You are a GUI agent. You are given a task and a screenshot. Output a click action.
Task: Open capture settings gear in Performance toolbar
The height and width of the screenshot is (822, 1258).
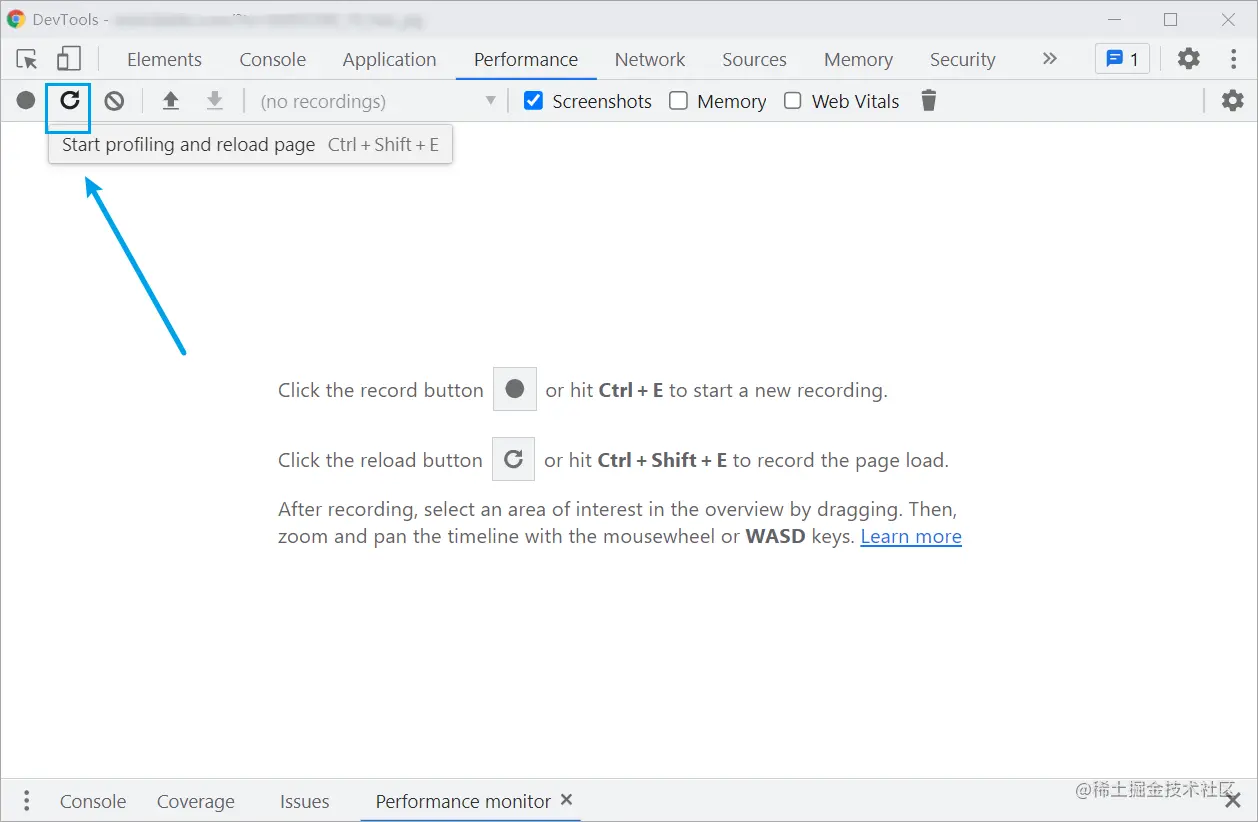coord(1233,100)
